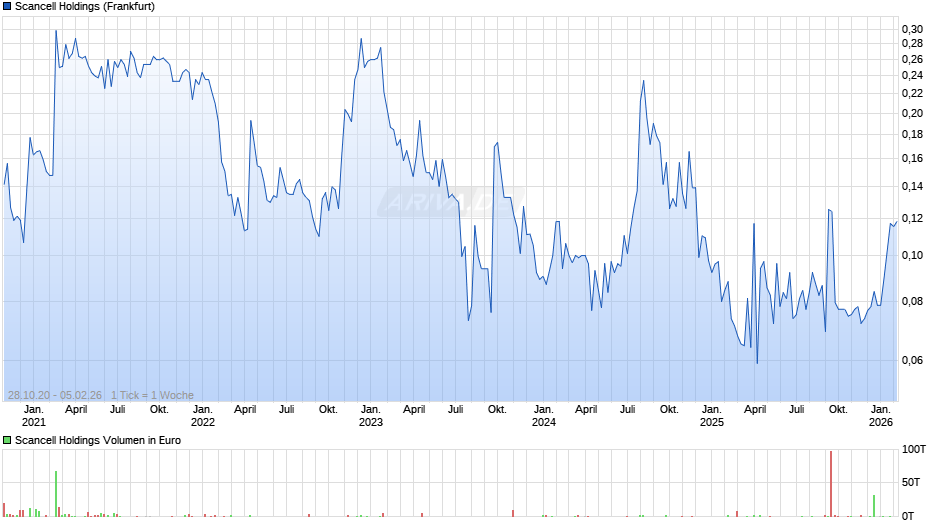Click the tallest red volume bar near Okt. 2025
The width and height of the screenshot is (940, 526).
(831, 483)
